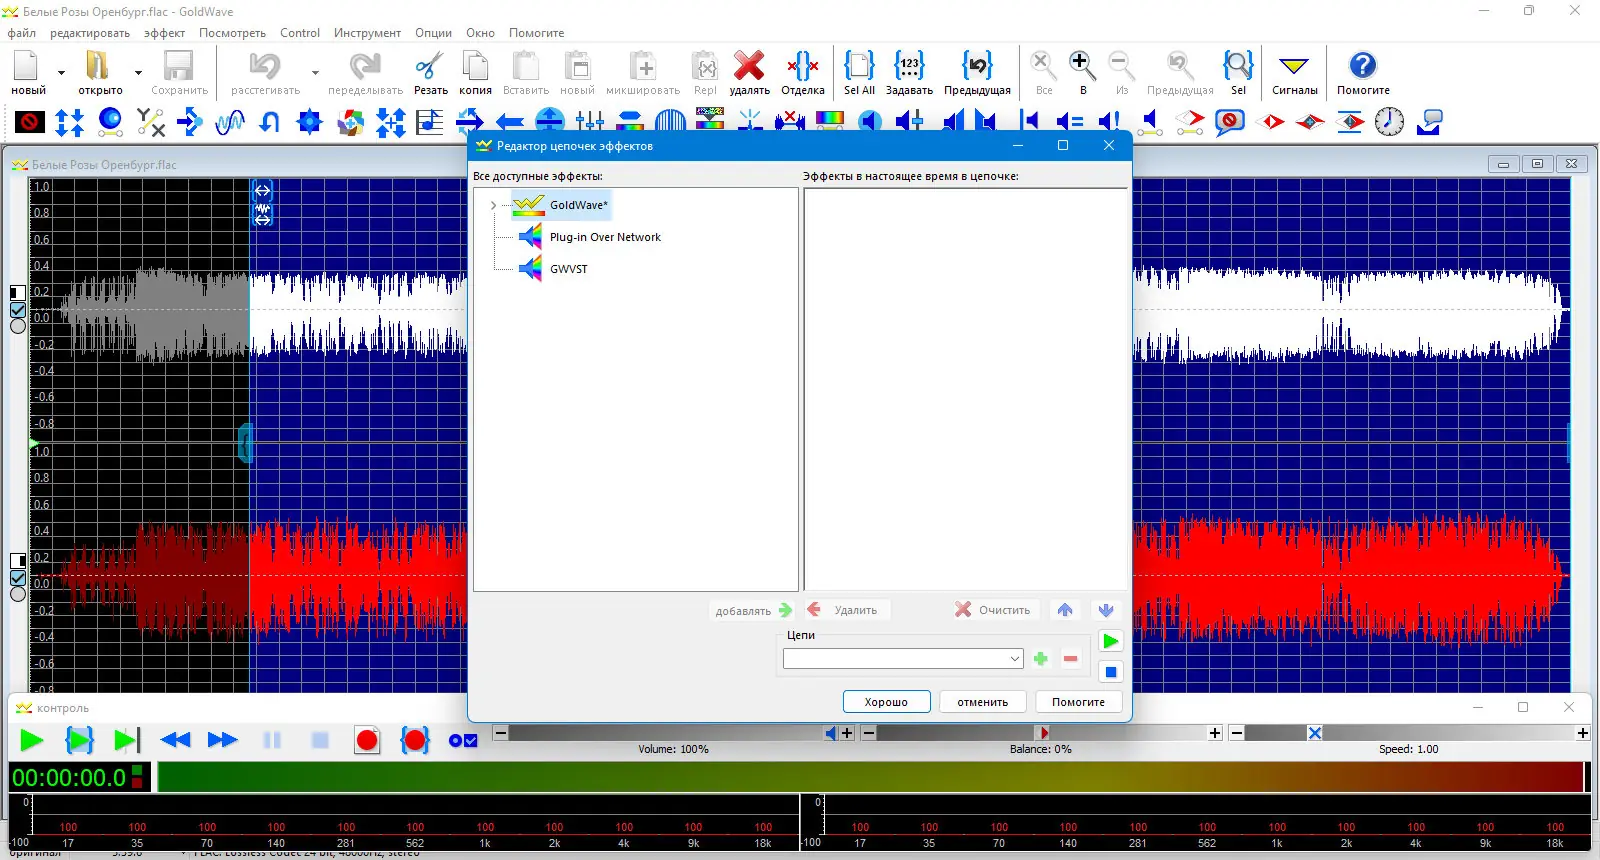
Task: Stop chain preview with blue square button
Action: 1110,672
